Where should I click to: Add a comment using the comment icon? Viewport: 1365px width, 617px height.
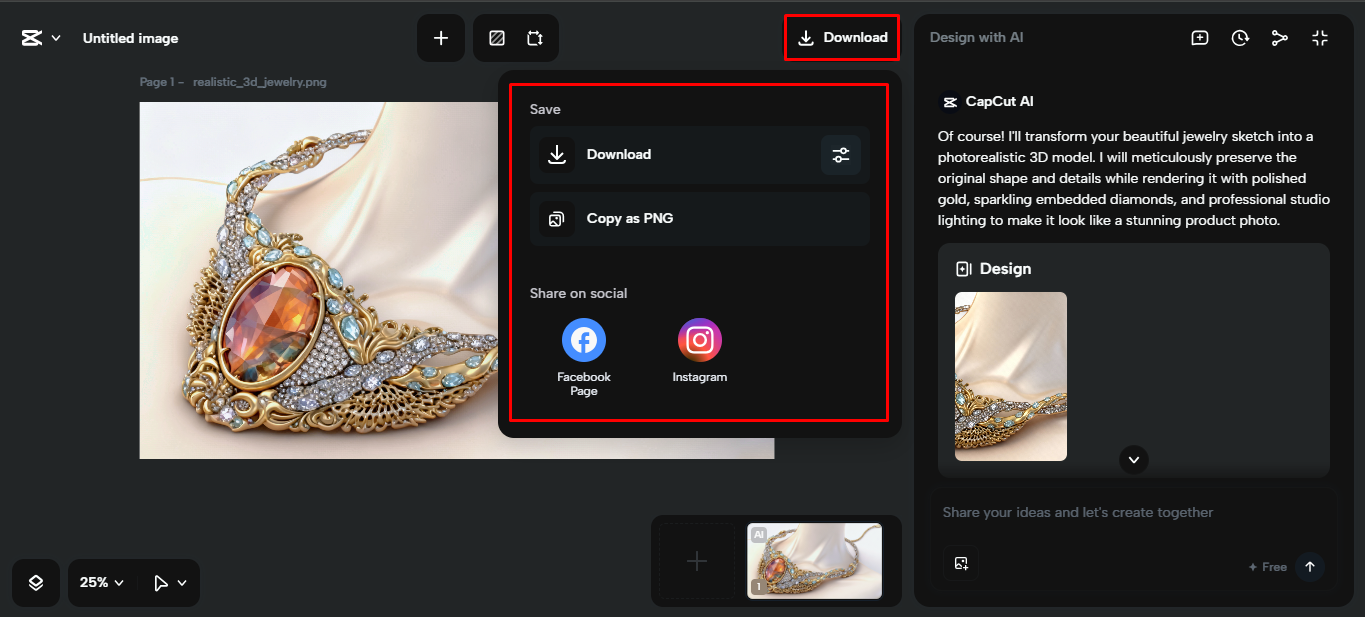click(1199, 37)
